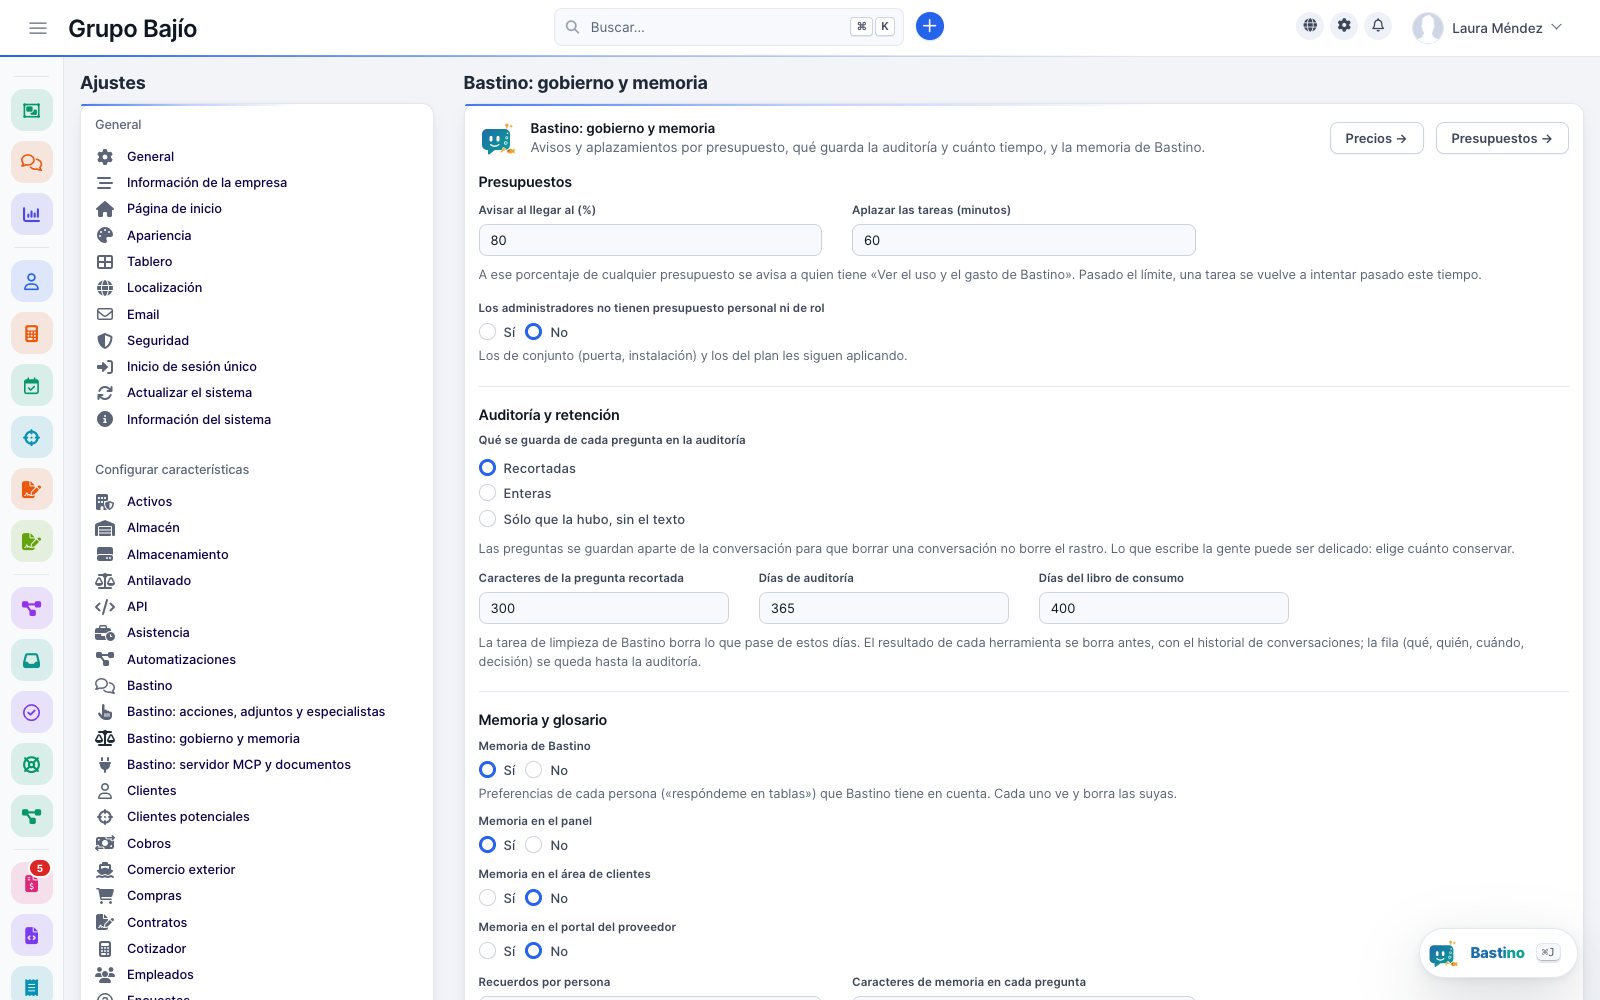The height and width of the screenshot is (1000, 1600).
Task: Focus the Buscar search field
Action: point(728,27)
